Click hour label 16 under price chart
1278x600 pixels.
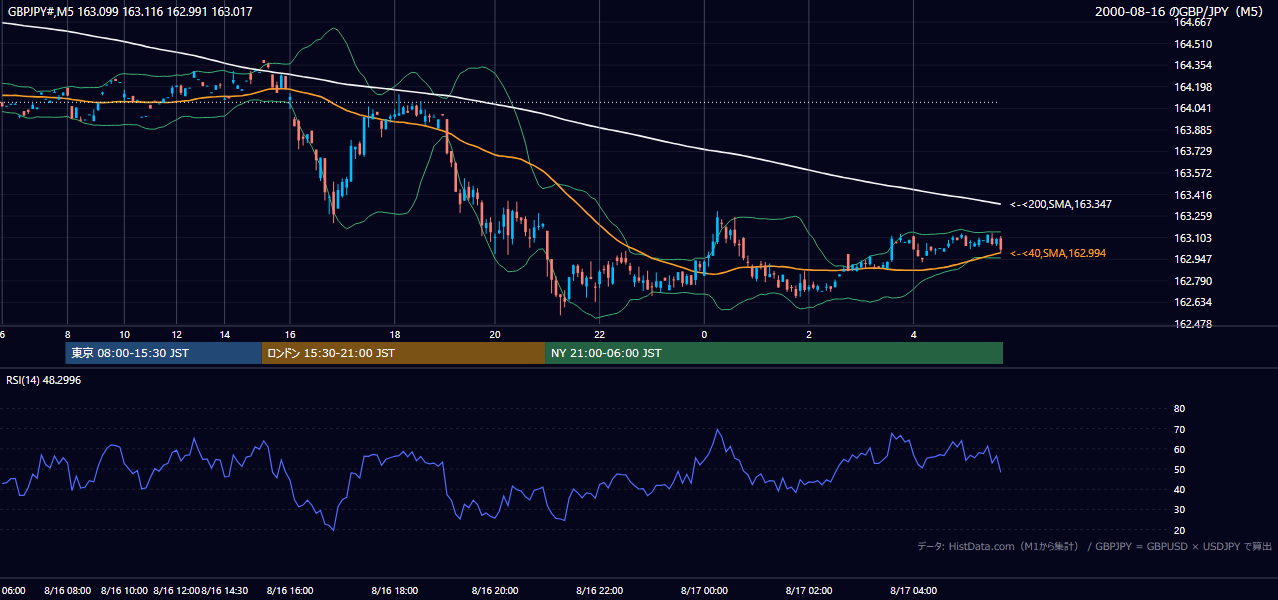click(x=290, y=334)
